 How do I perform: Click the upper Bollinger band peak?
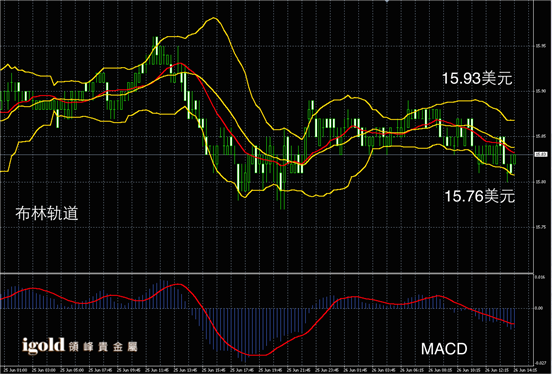coord(213,18)
